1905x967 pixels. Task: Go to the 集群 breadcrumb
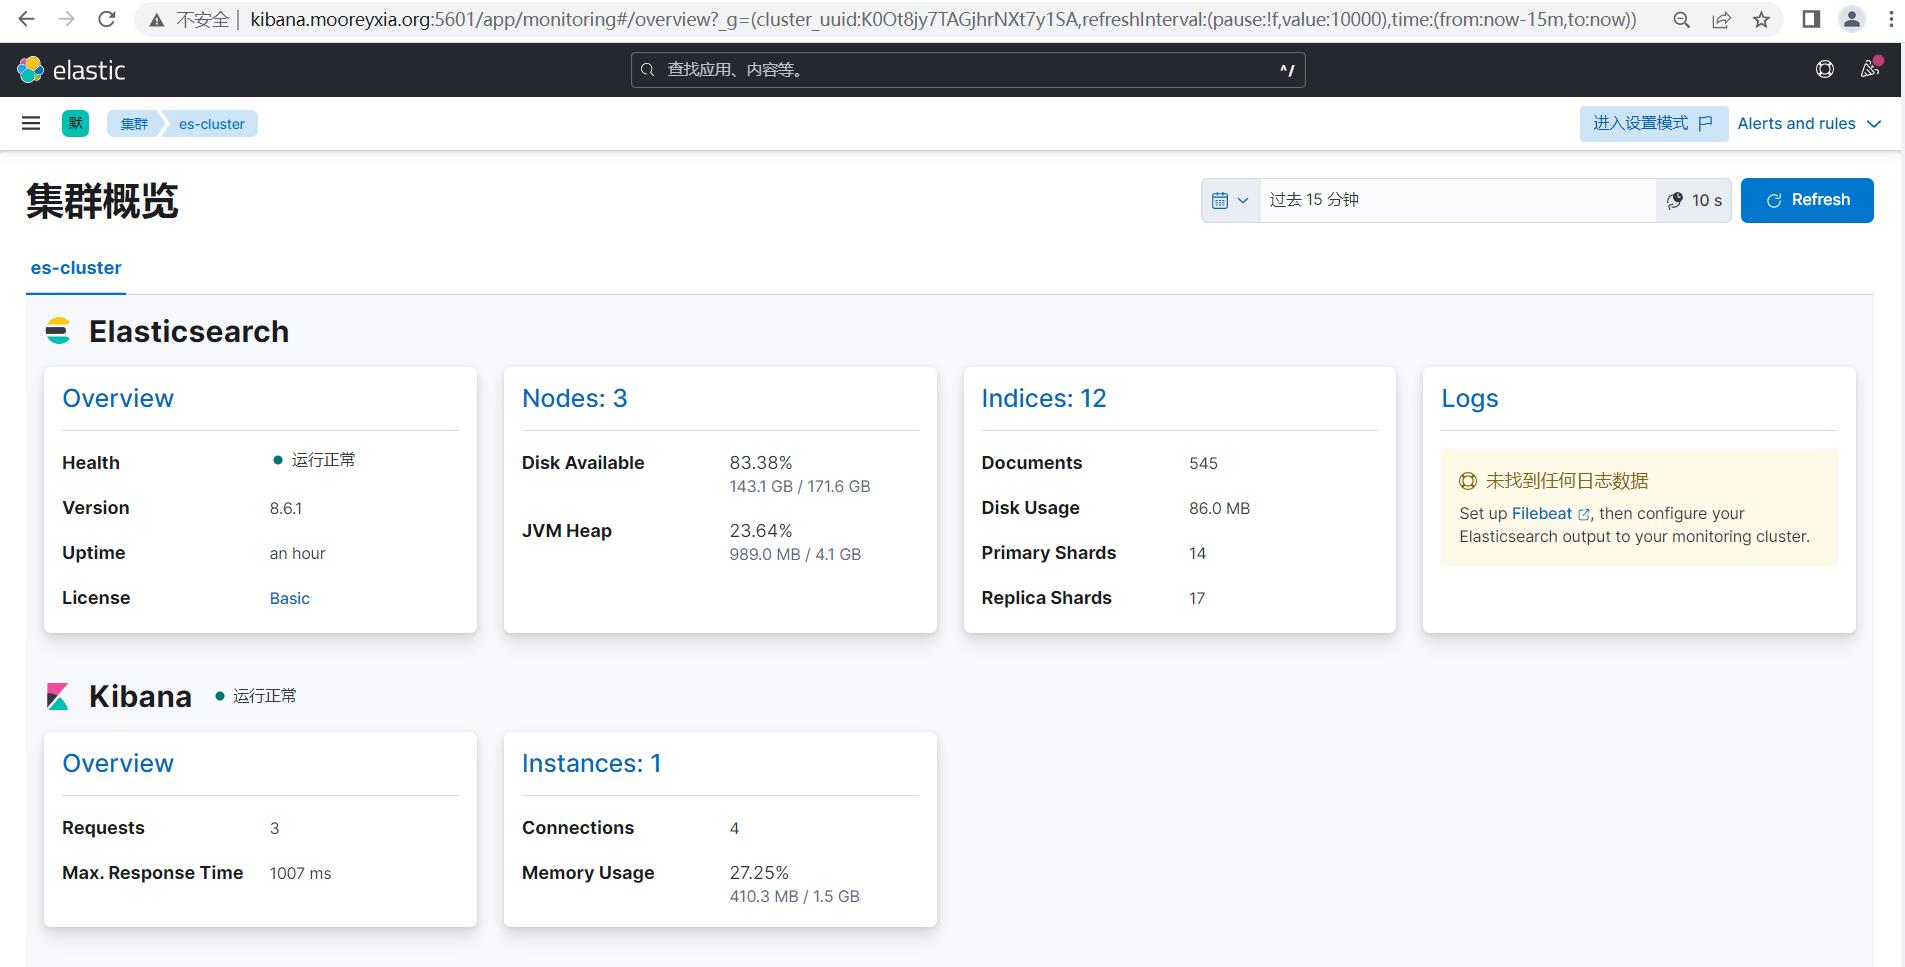[134, 124]
